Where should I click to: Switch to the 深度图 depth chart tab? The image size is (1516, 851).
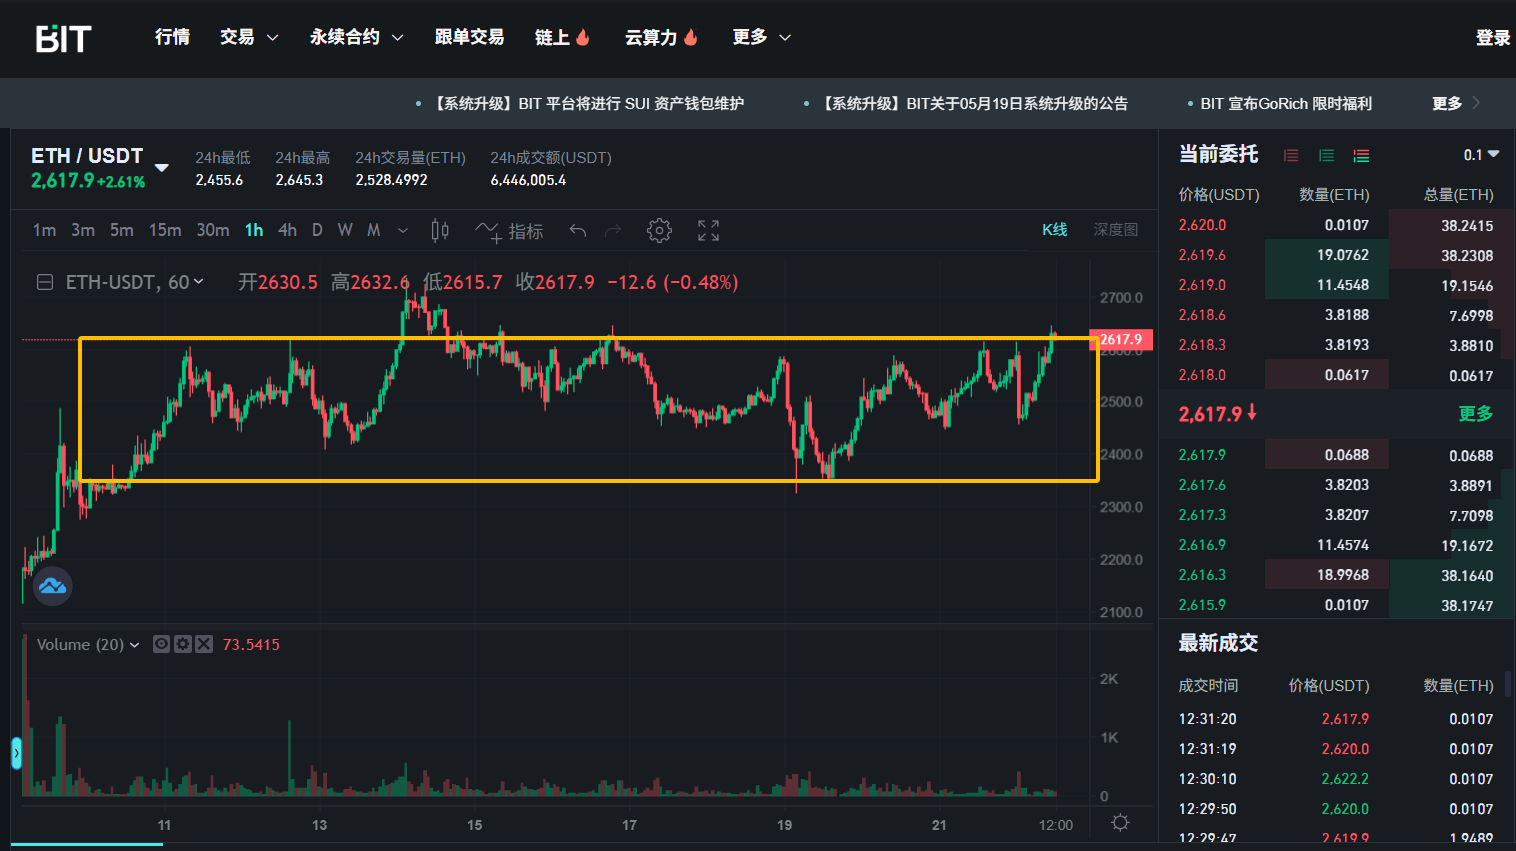pos(1115,230)
